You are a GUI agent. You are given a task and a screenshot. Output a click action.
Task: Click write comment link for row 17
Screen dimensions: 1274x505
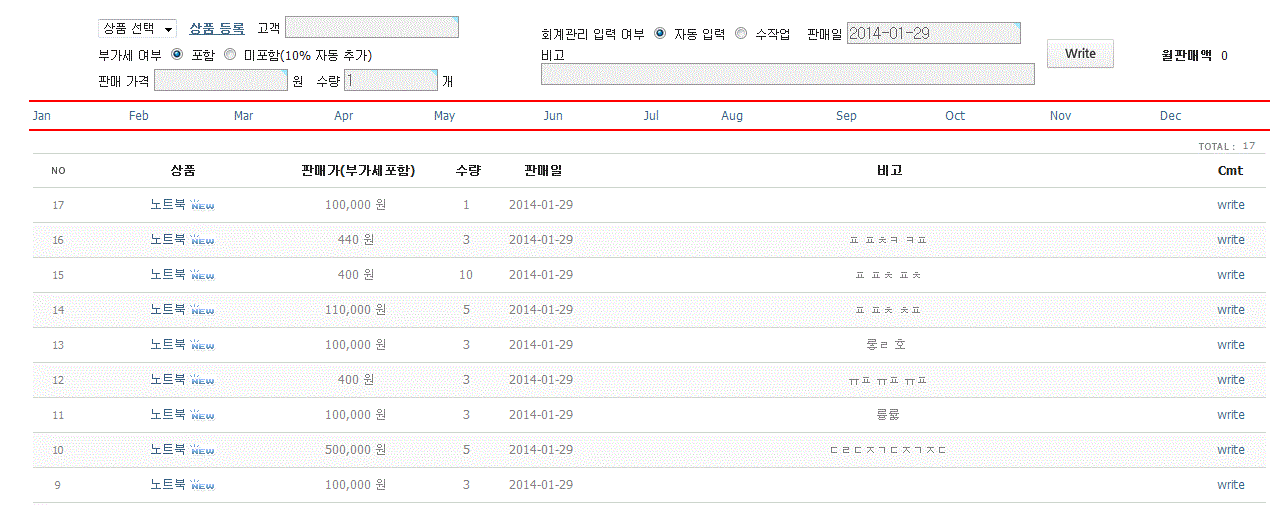coord(1230,205)
